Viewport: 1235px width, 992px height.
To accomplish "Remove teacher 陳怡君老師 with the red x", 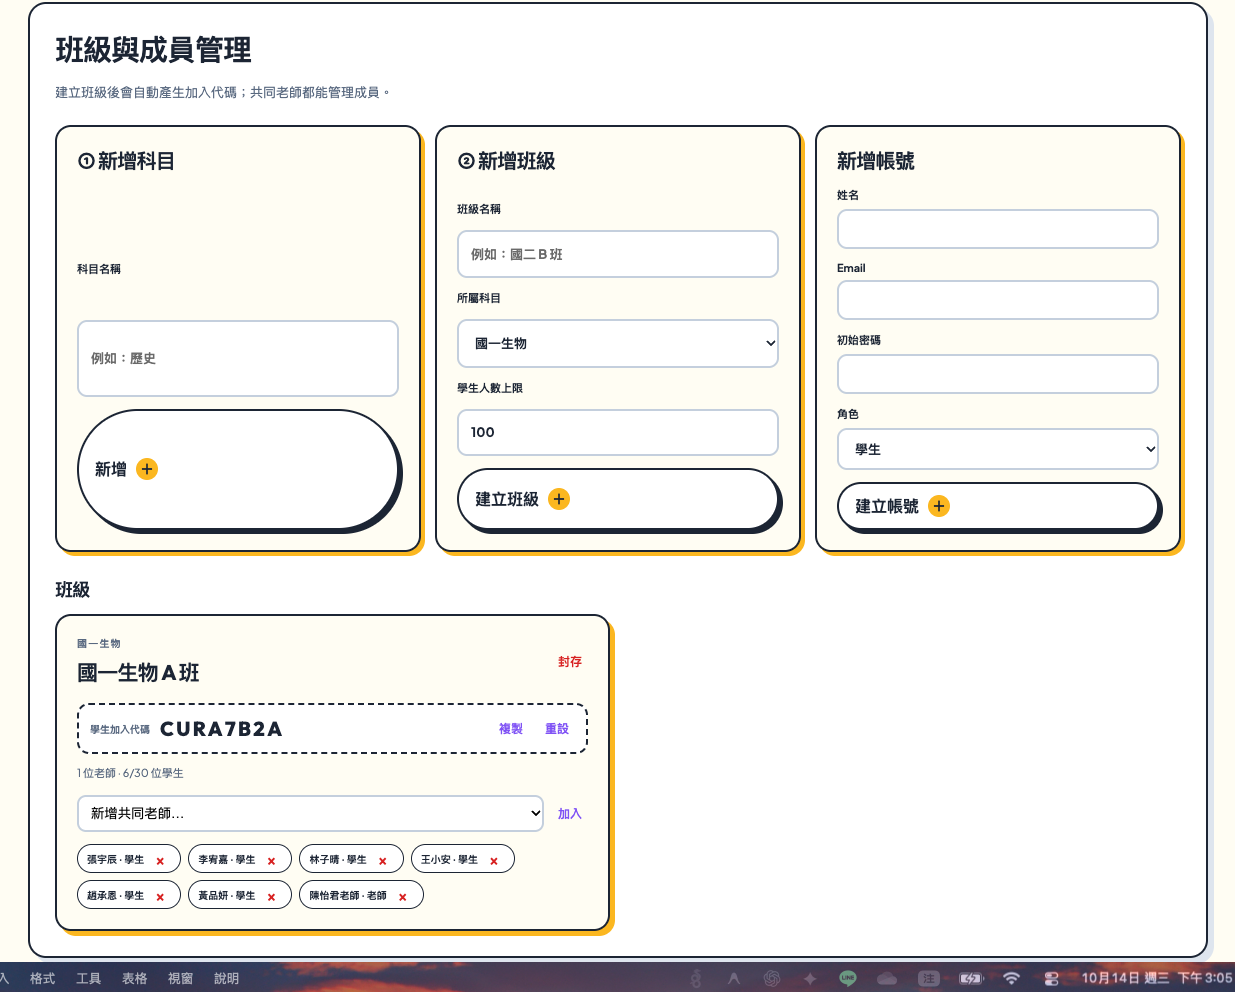I will [x=403, y=897].
